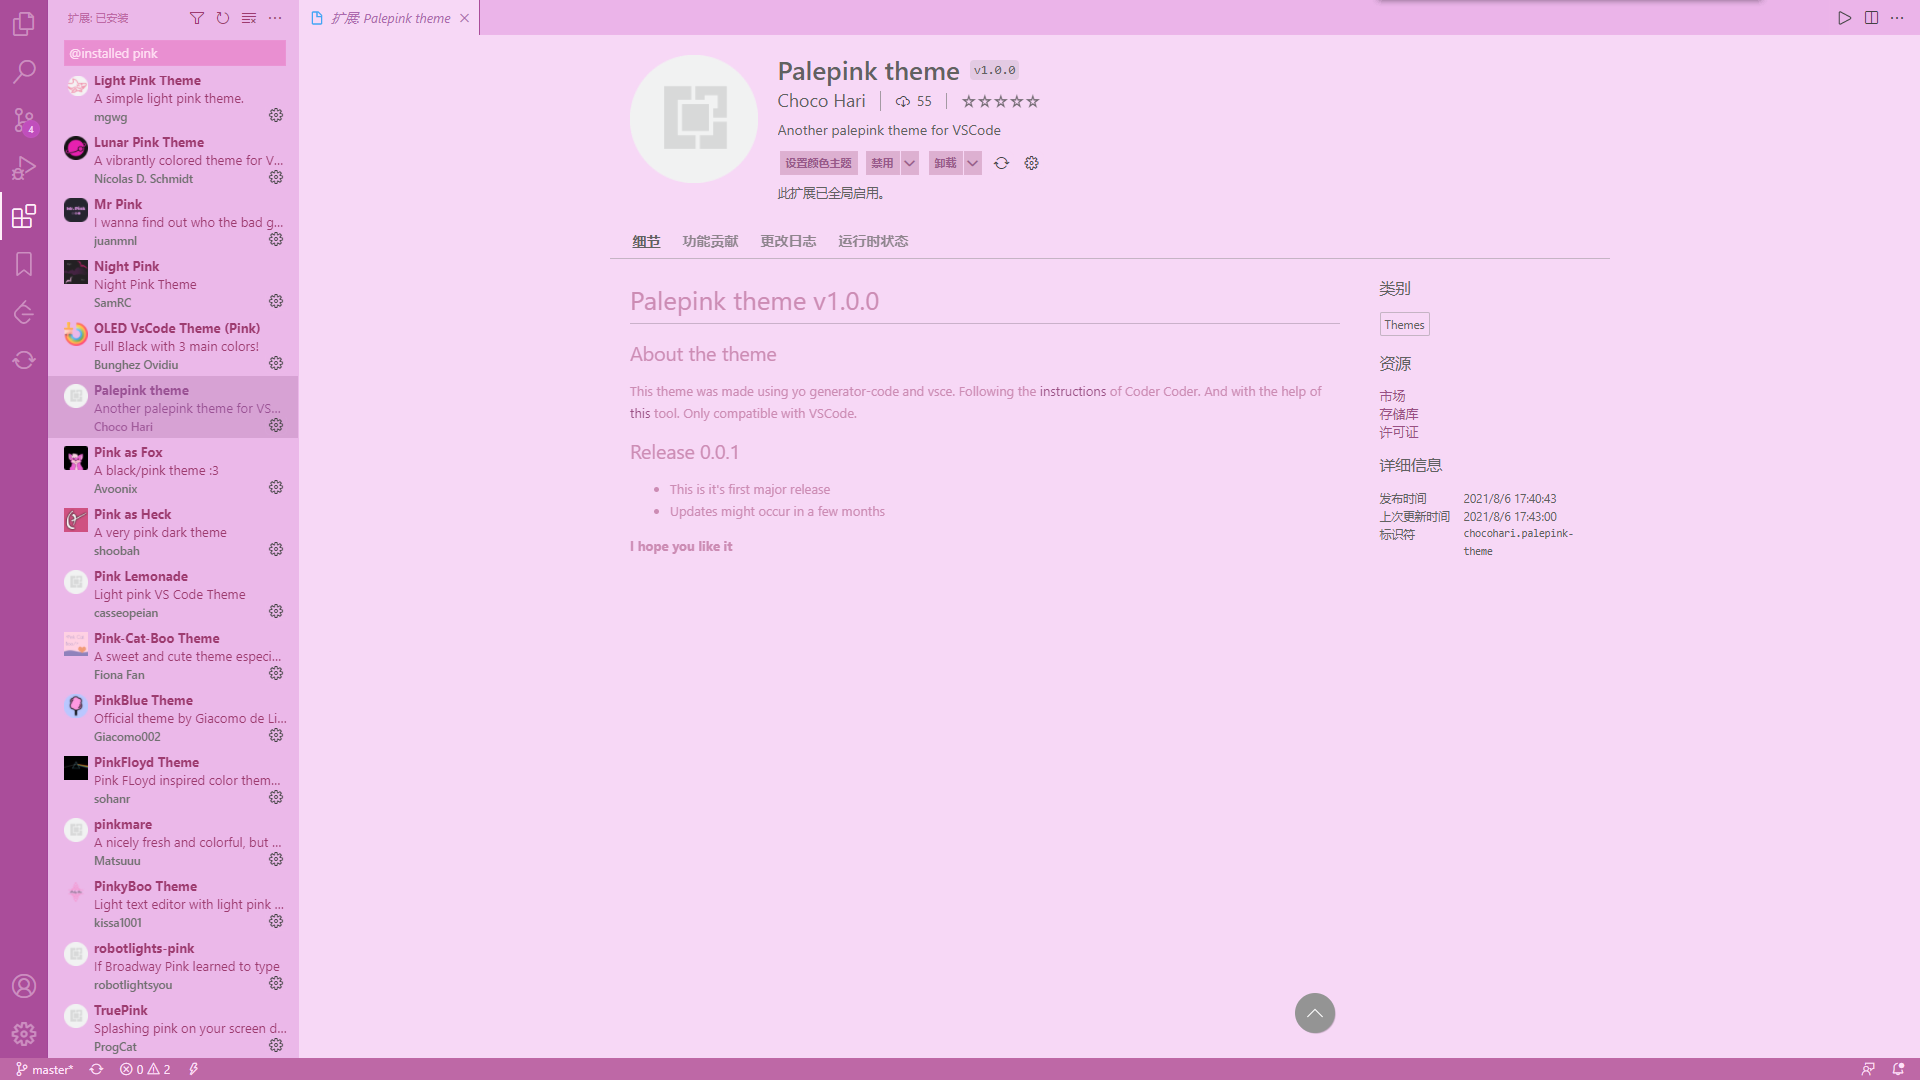Viewport: 1920px width, 1080px height.
Task: Switch to the 更改日志 changelog tab
Action: pos(788,241)
